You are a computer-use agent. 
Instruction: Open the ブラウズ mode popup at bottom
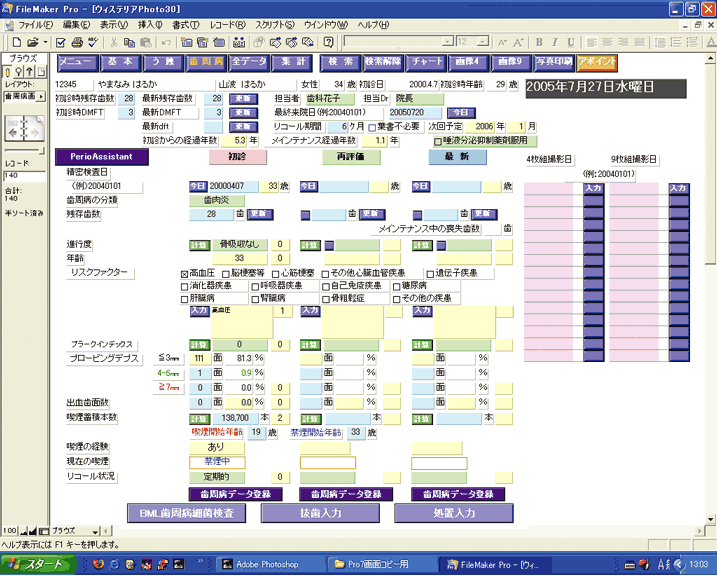tap(70, 530)
